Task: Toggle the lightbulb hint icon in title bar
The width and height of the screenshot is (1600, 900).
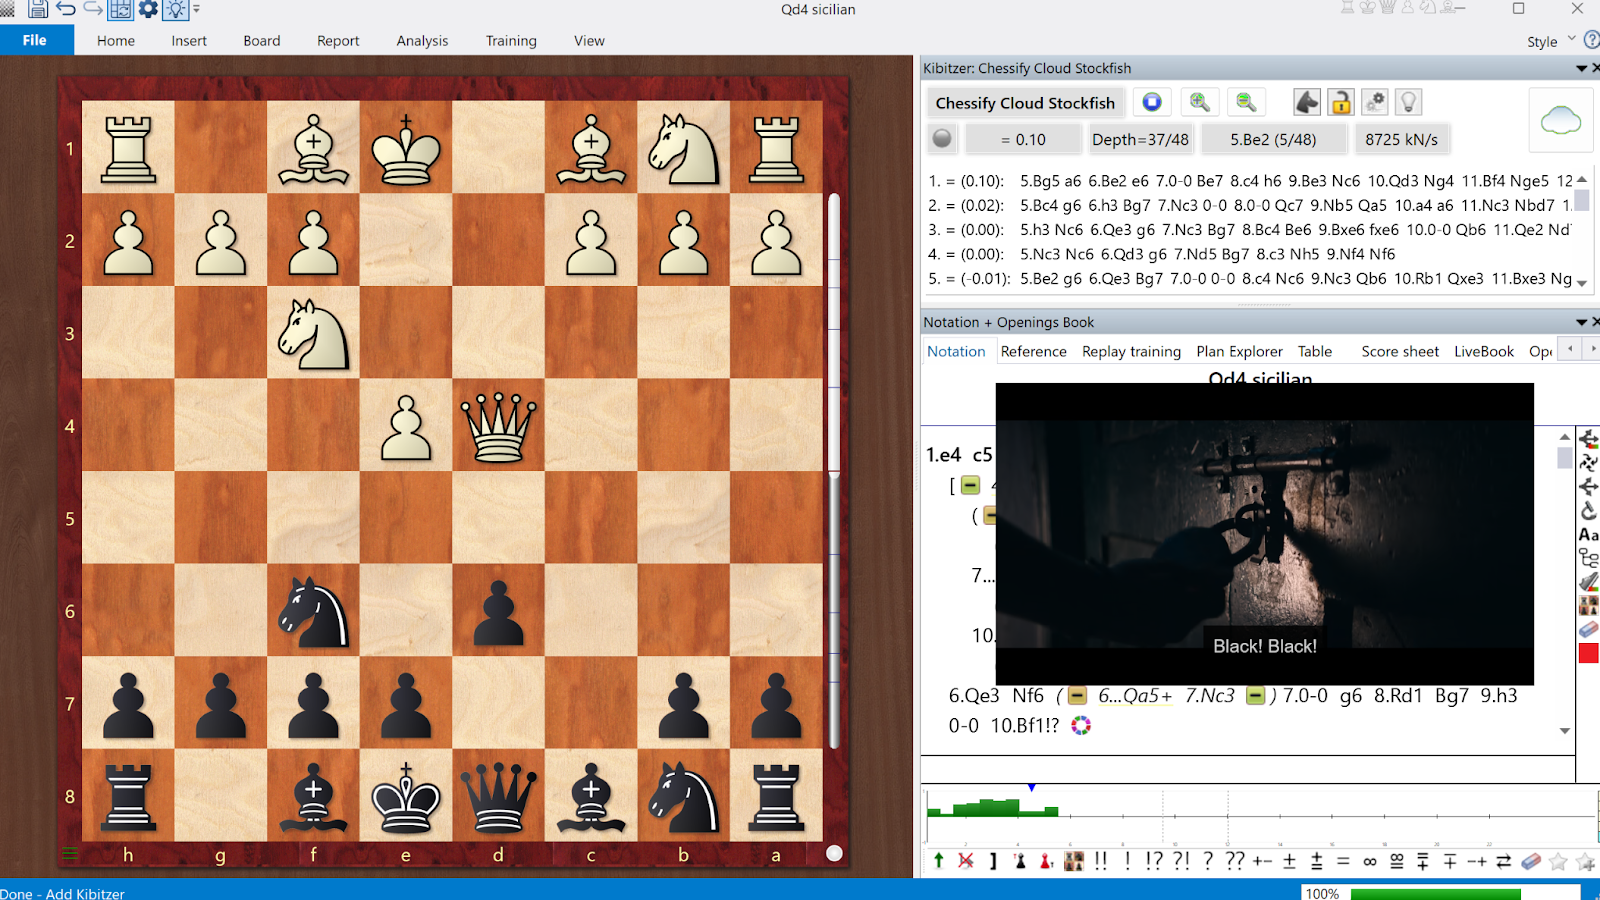Action: (x=176, y=9)
